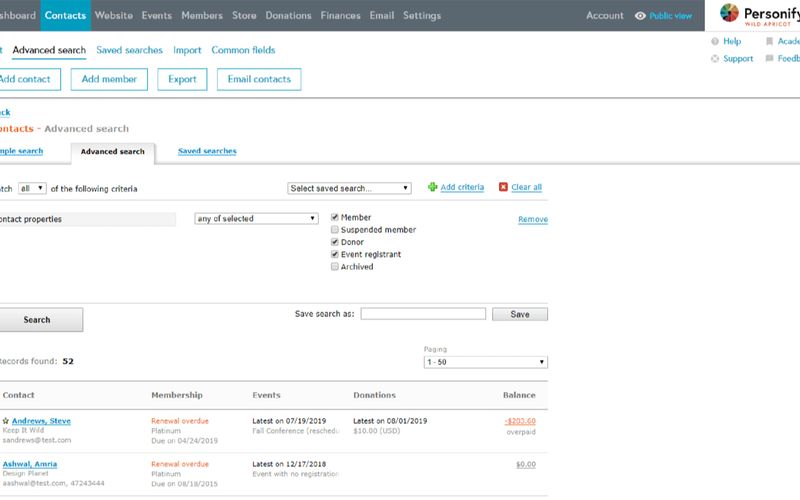Remove the contact properties criterion
This screenshot has width=800, height=500.
pyautogui.click(x=532, y=219)
